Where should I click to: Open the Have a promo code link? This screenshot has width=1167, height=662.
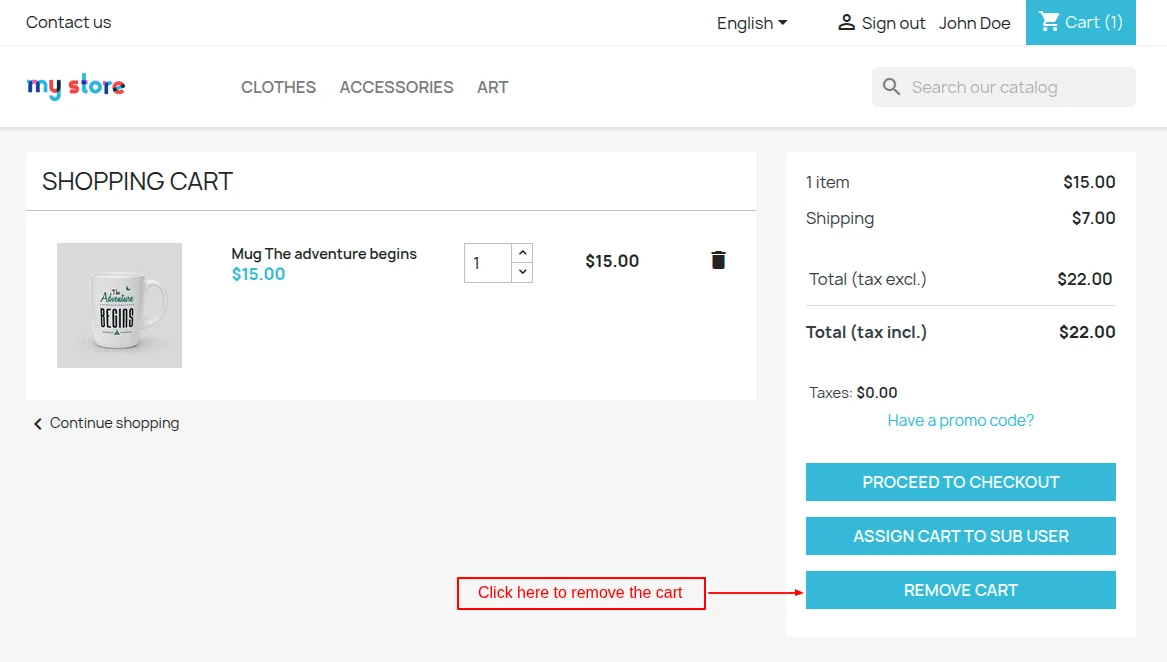pos(960,420)
